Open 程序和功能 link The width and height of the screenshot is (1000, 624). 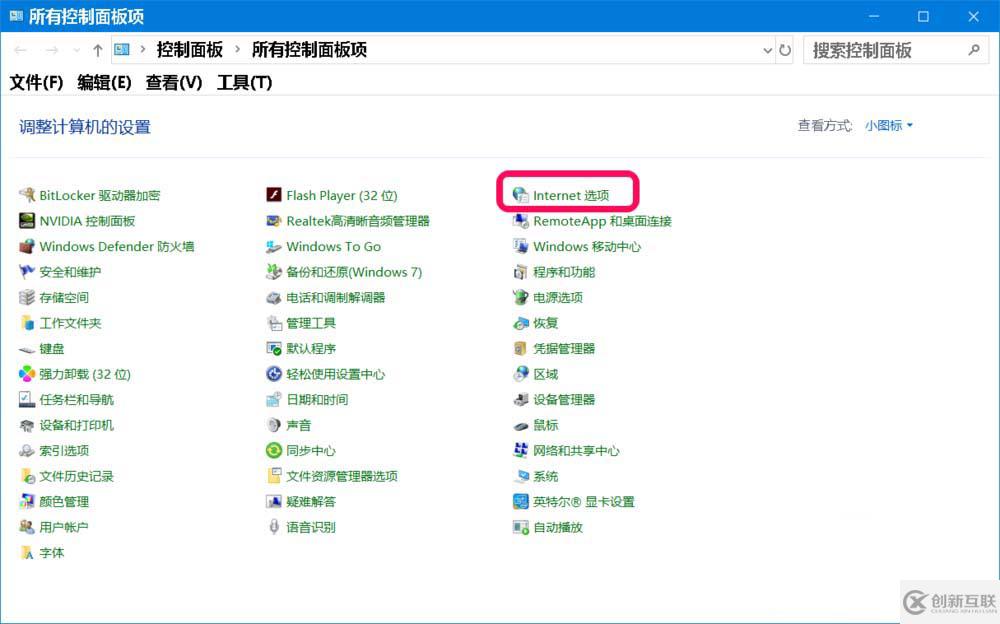564,272
